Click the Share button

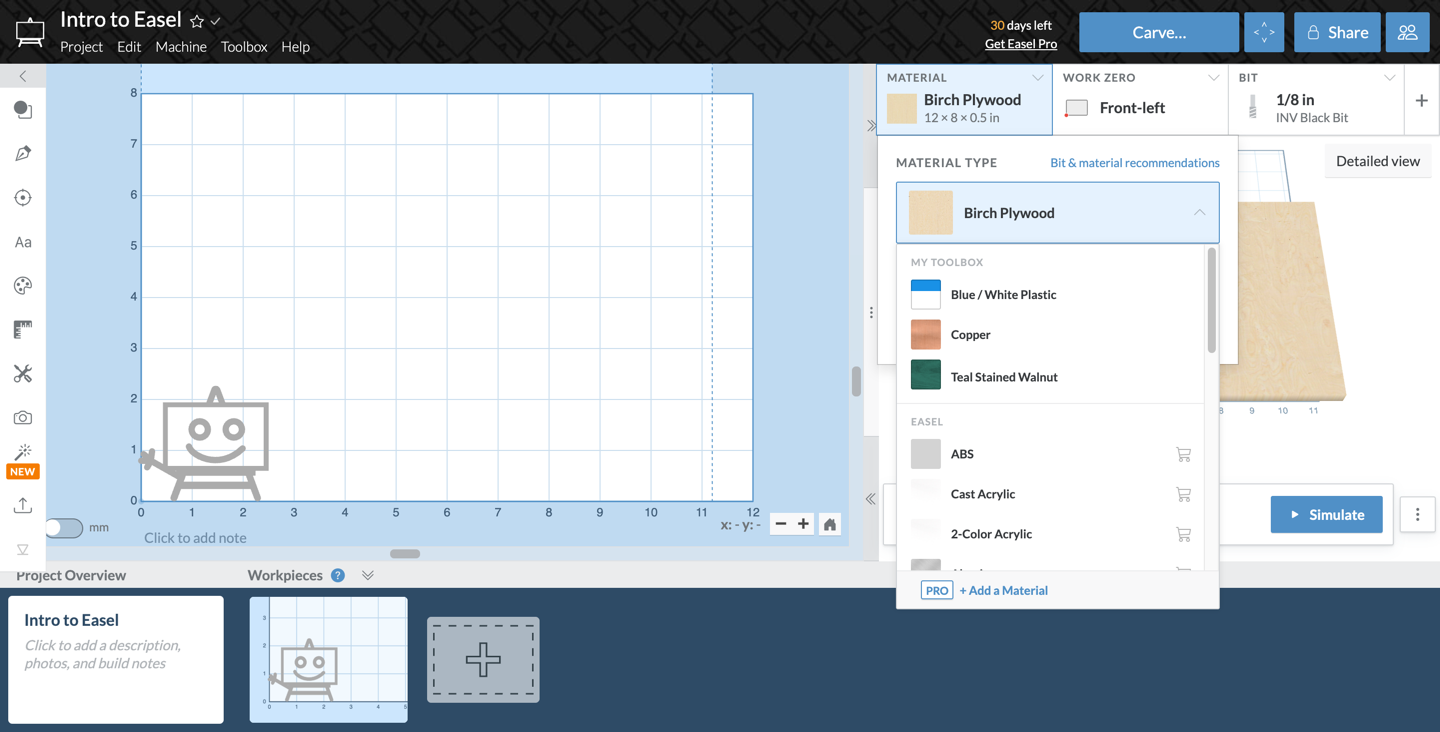(1337, 32)
